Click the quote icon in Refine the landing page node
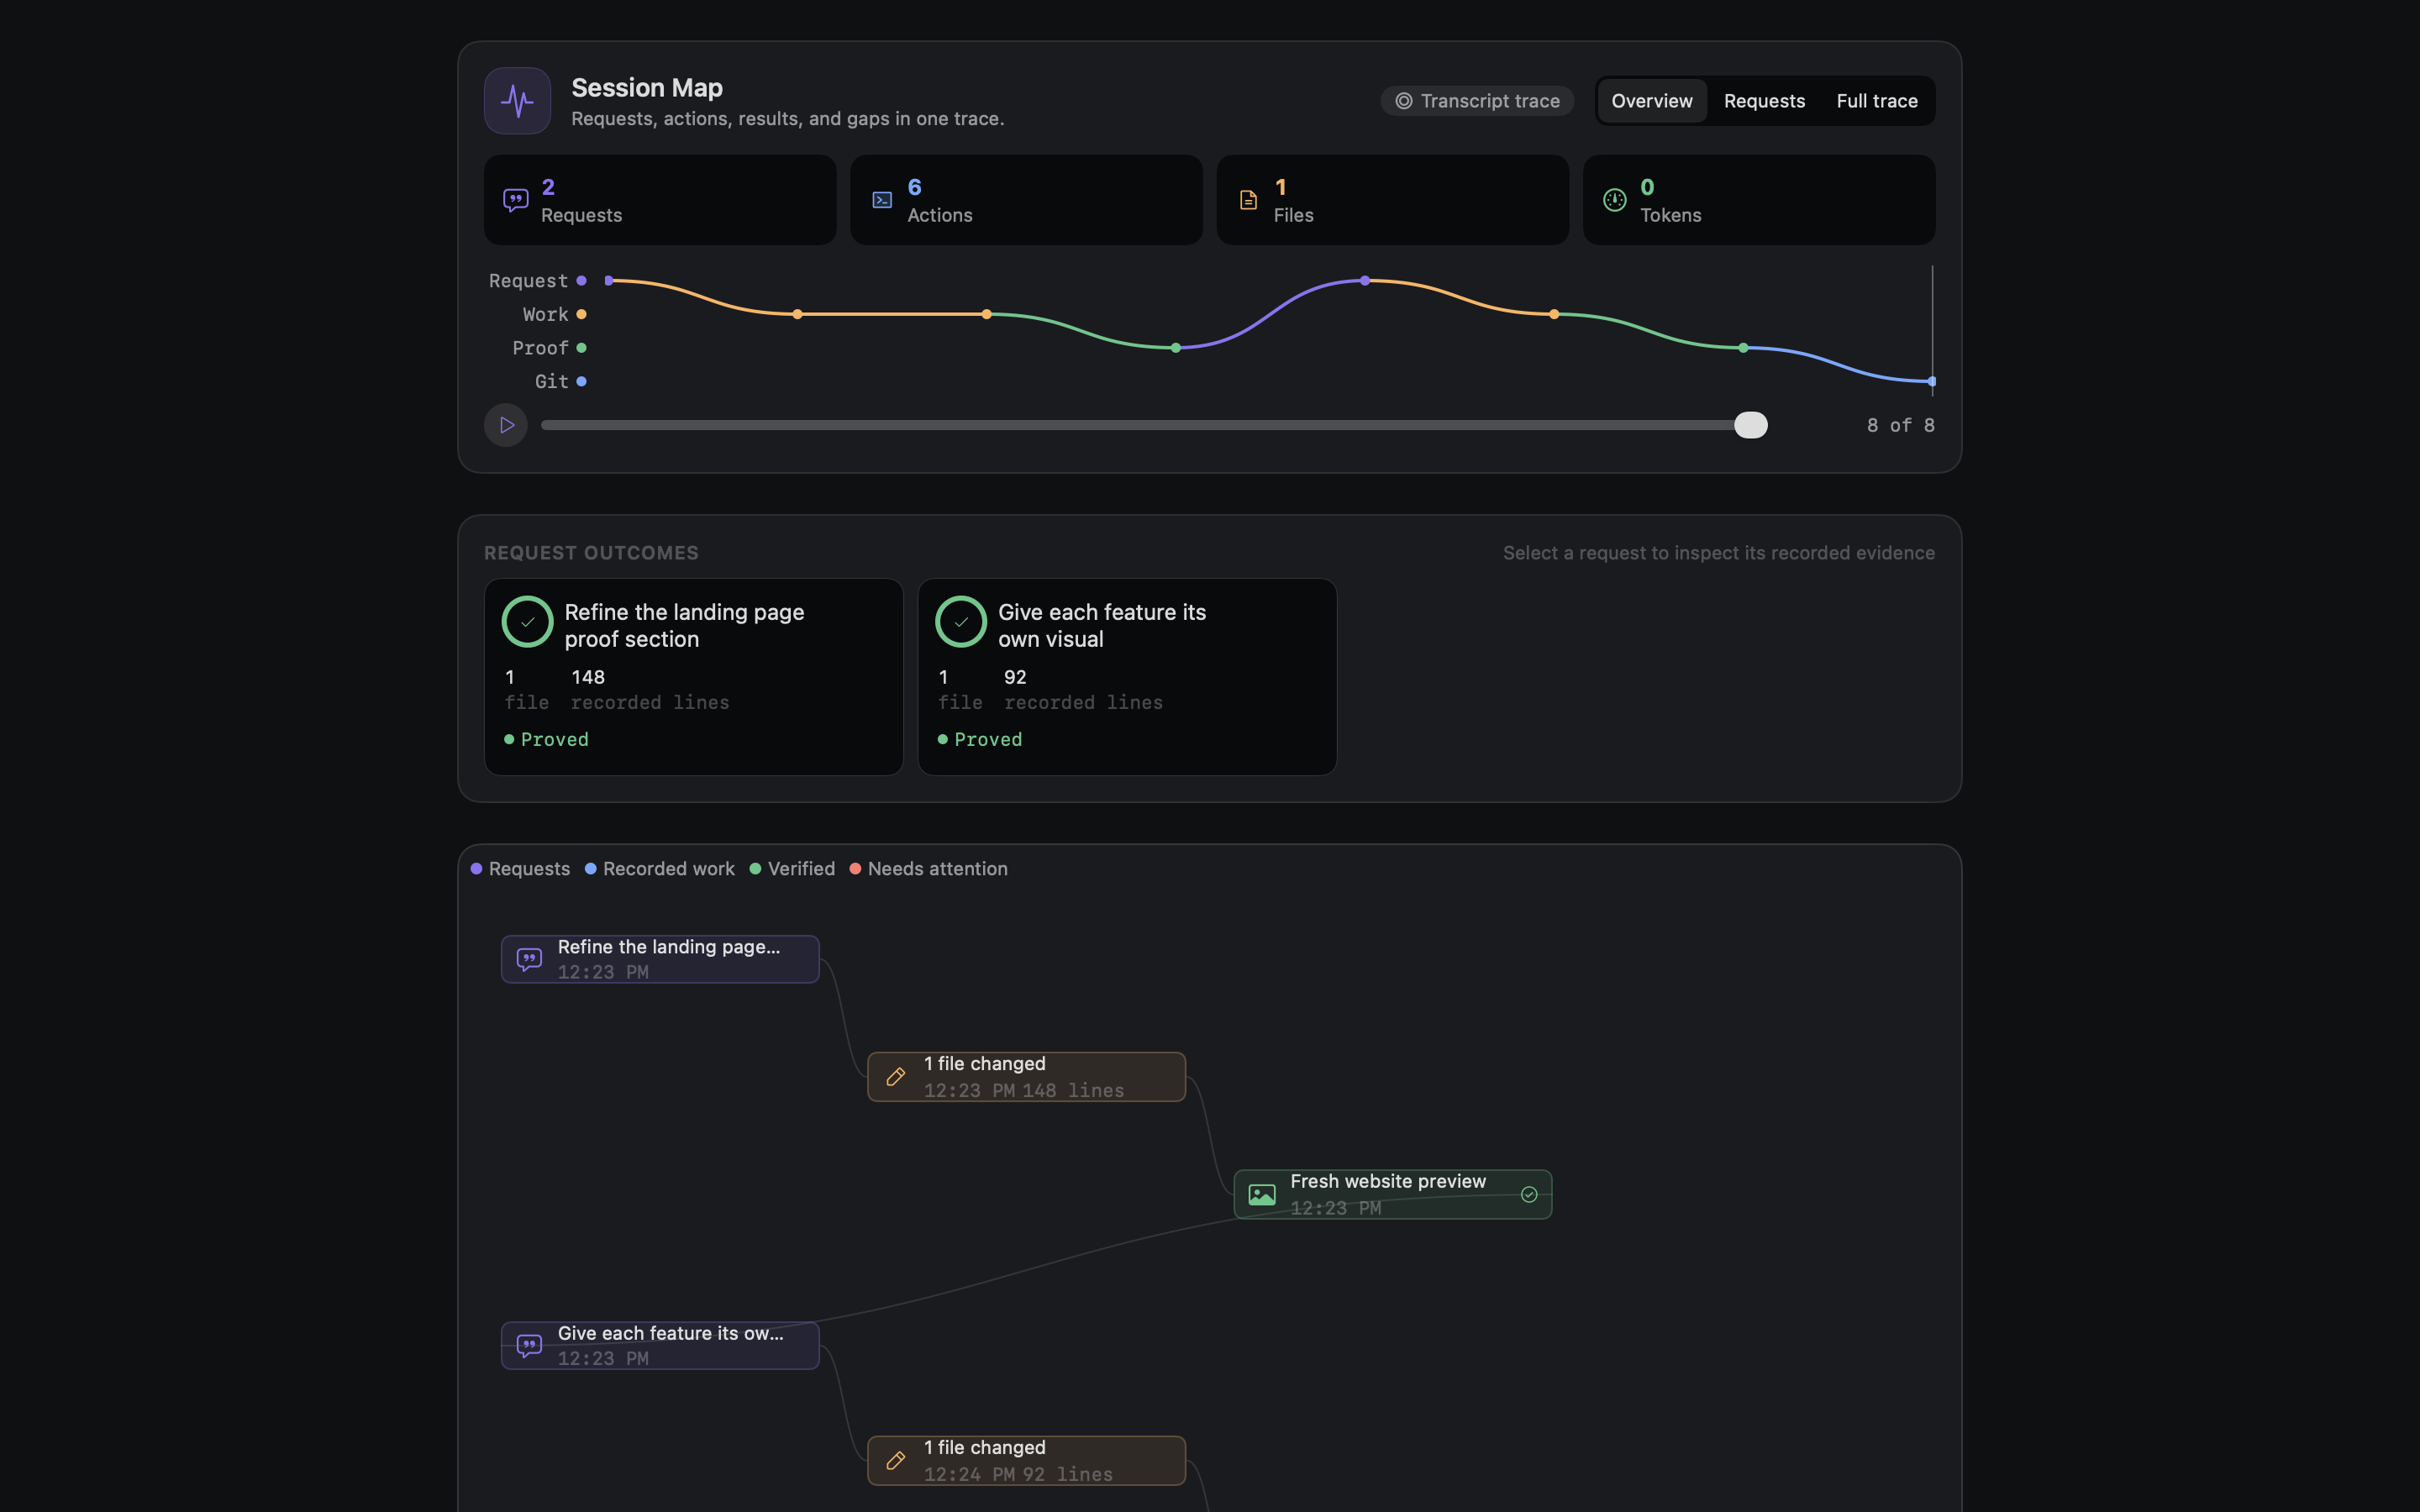This screenshot has height=1512, width=2420. click(x=529, y=959)
